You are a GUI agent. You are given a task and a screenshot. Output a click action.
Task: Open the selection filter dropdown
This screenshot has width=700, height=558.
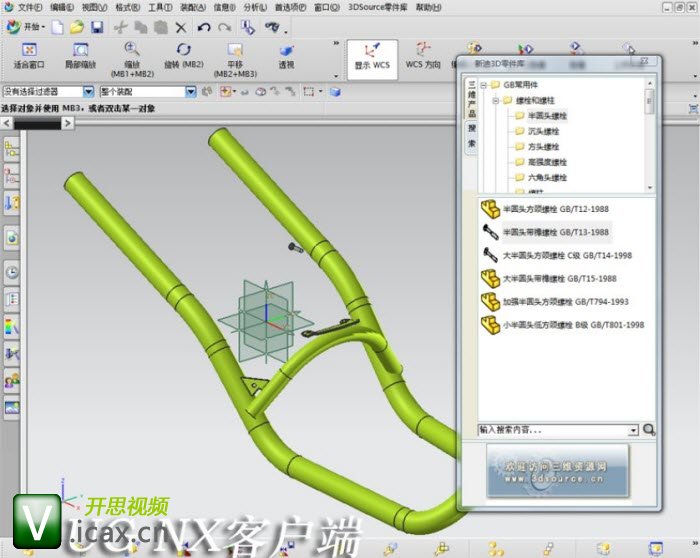pos(89,92)
